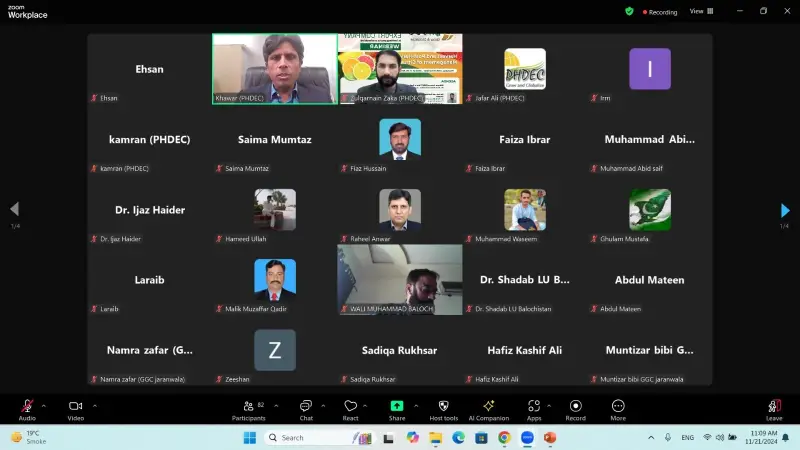The image size is (800, 450).
Task: Toggle the meeting Record button
Action: pyautogui.click(x=576, y=407)
